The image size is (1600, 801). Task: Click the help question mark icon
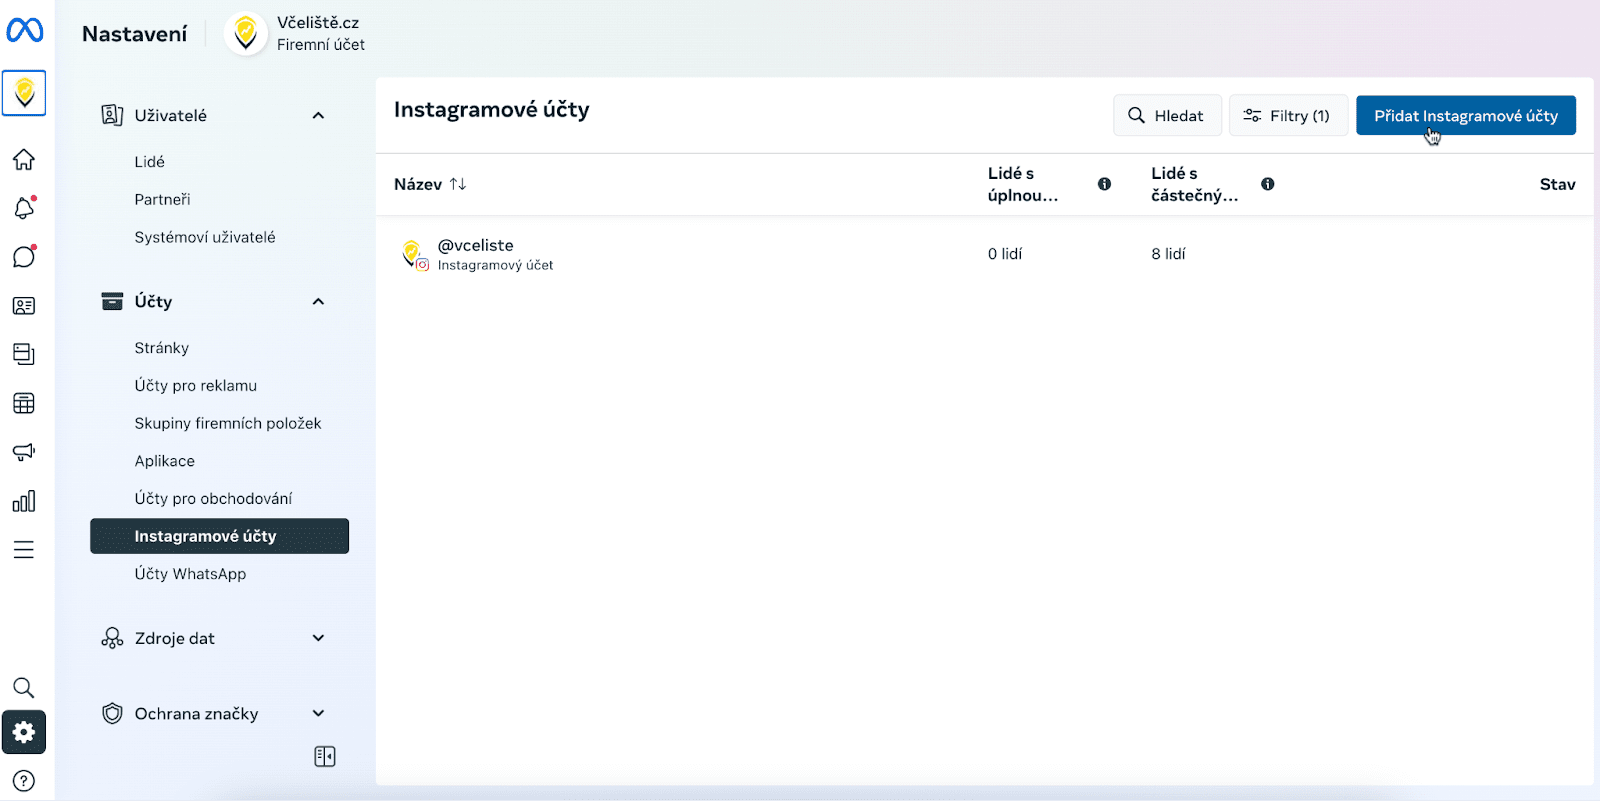(x=24, y=781)
